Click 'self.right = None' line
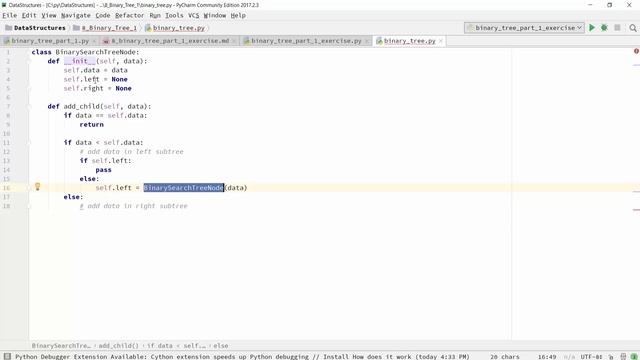640x360 pixels. [98, 89]
